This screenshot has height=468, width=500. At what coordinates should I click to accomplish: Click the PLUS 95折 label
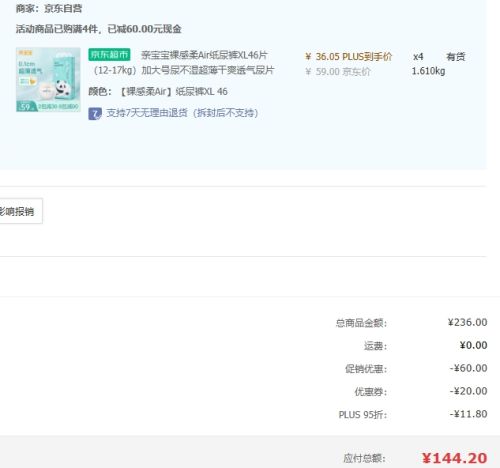click(363, 415)
